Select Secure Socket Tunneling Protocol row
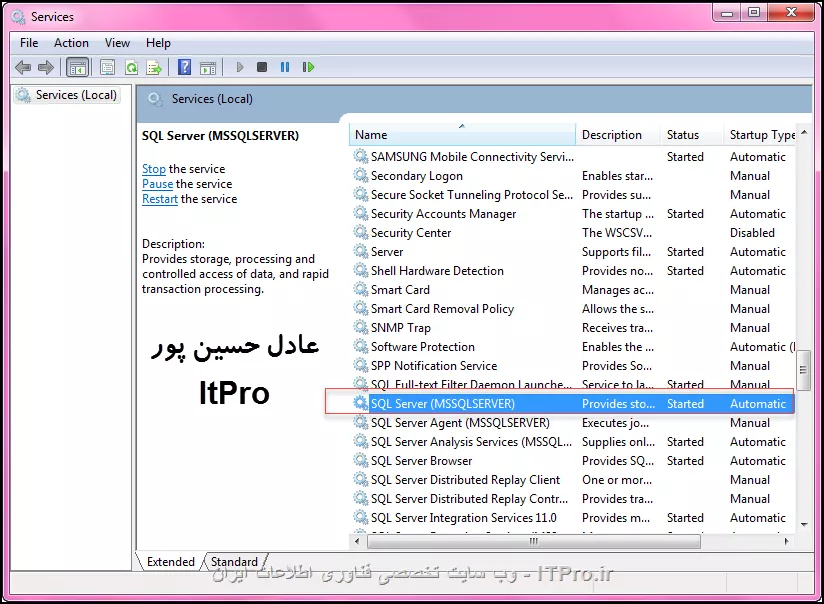This screenshot has width=824, height=604. [573, 194]
